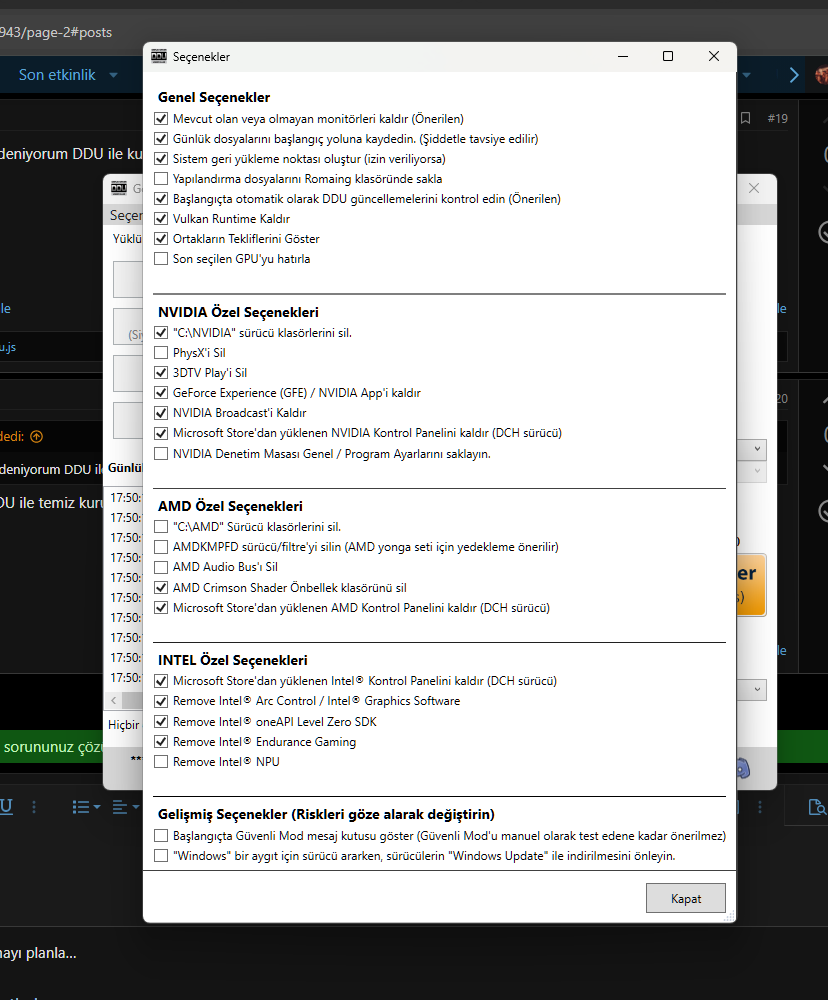Open the dropdown arrow near forum nav right side

(746, 75)
